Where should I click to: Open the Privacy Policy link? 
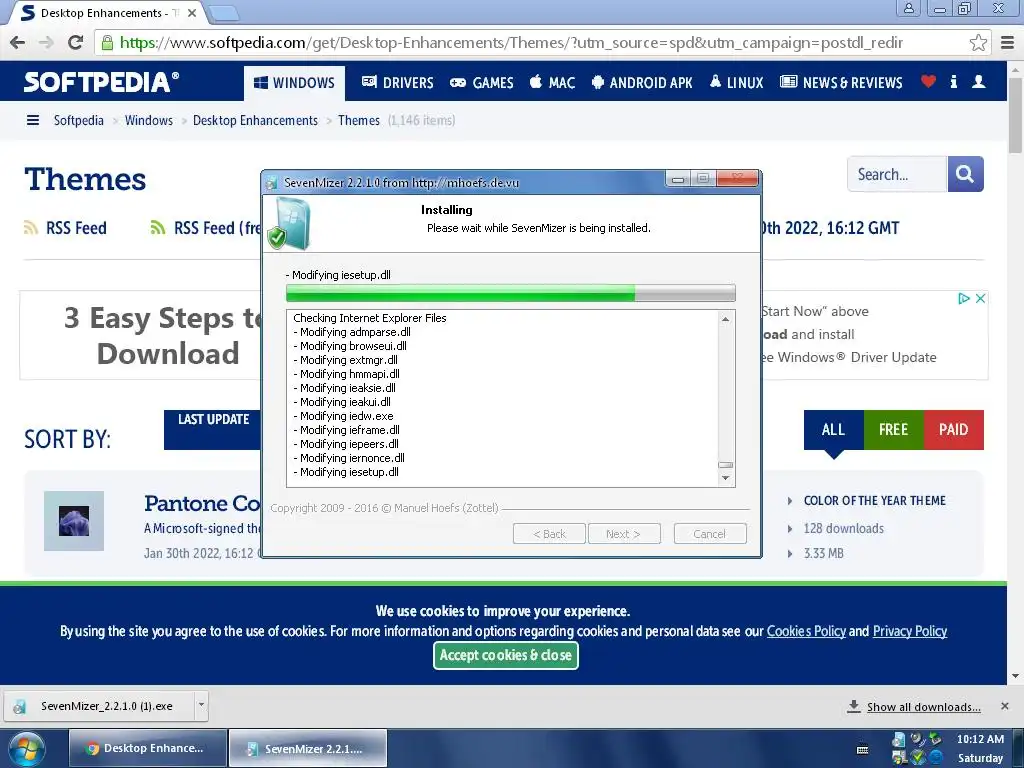click(x=910, y=631)
